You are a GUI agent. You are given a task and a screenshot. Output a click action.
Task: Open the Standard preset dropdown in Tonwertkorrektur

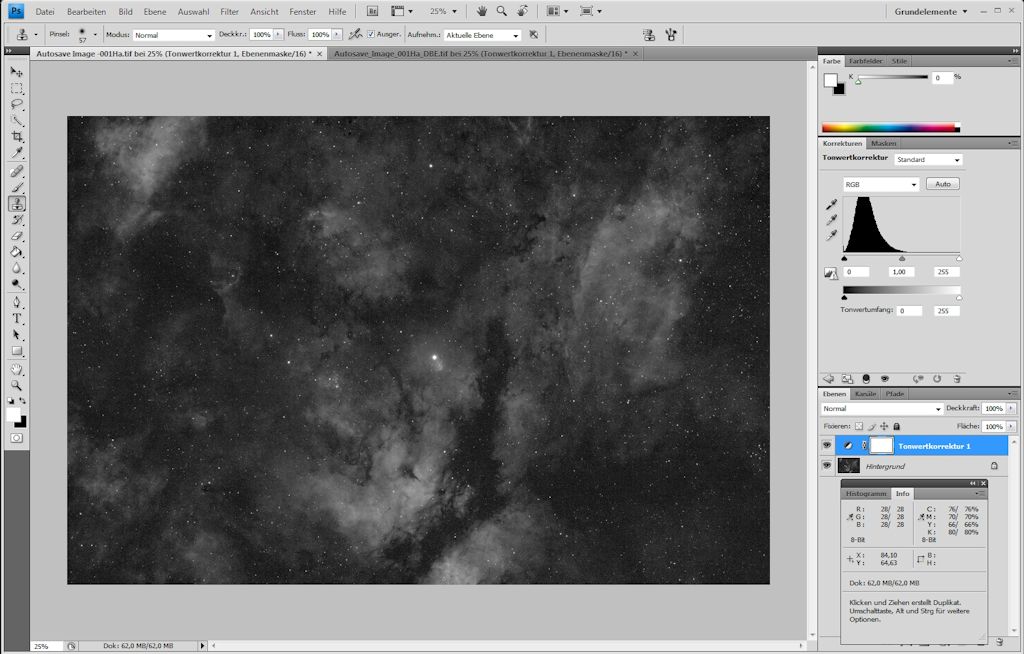coord(928,160)
